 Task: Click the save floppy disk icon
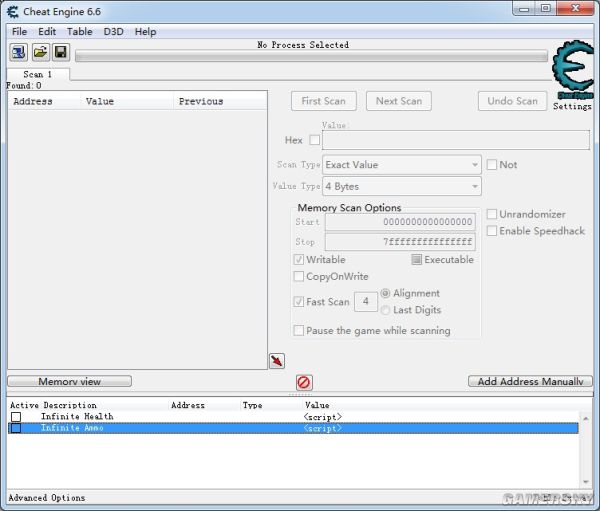(61, 52)
